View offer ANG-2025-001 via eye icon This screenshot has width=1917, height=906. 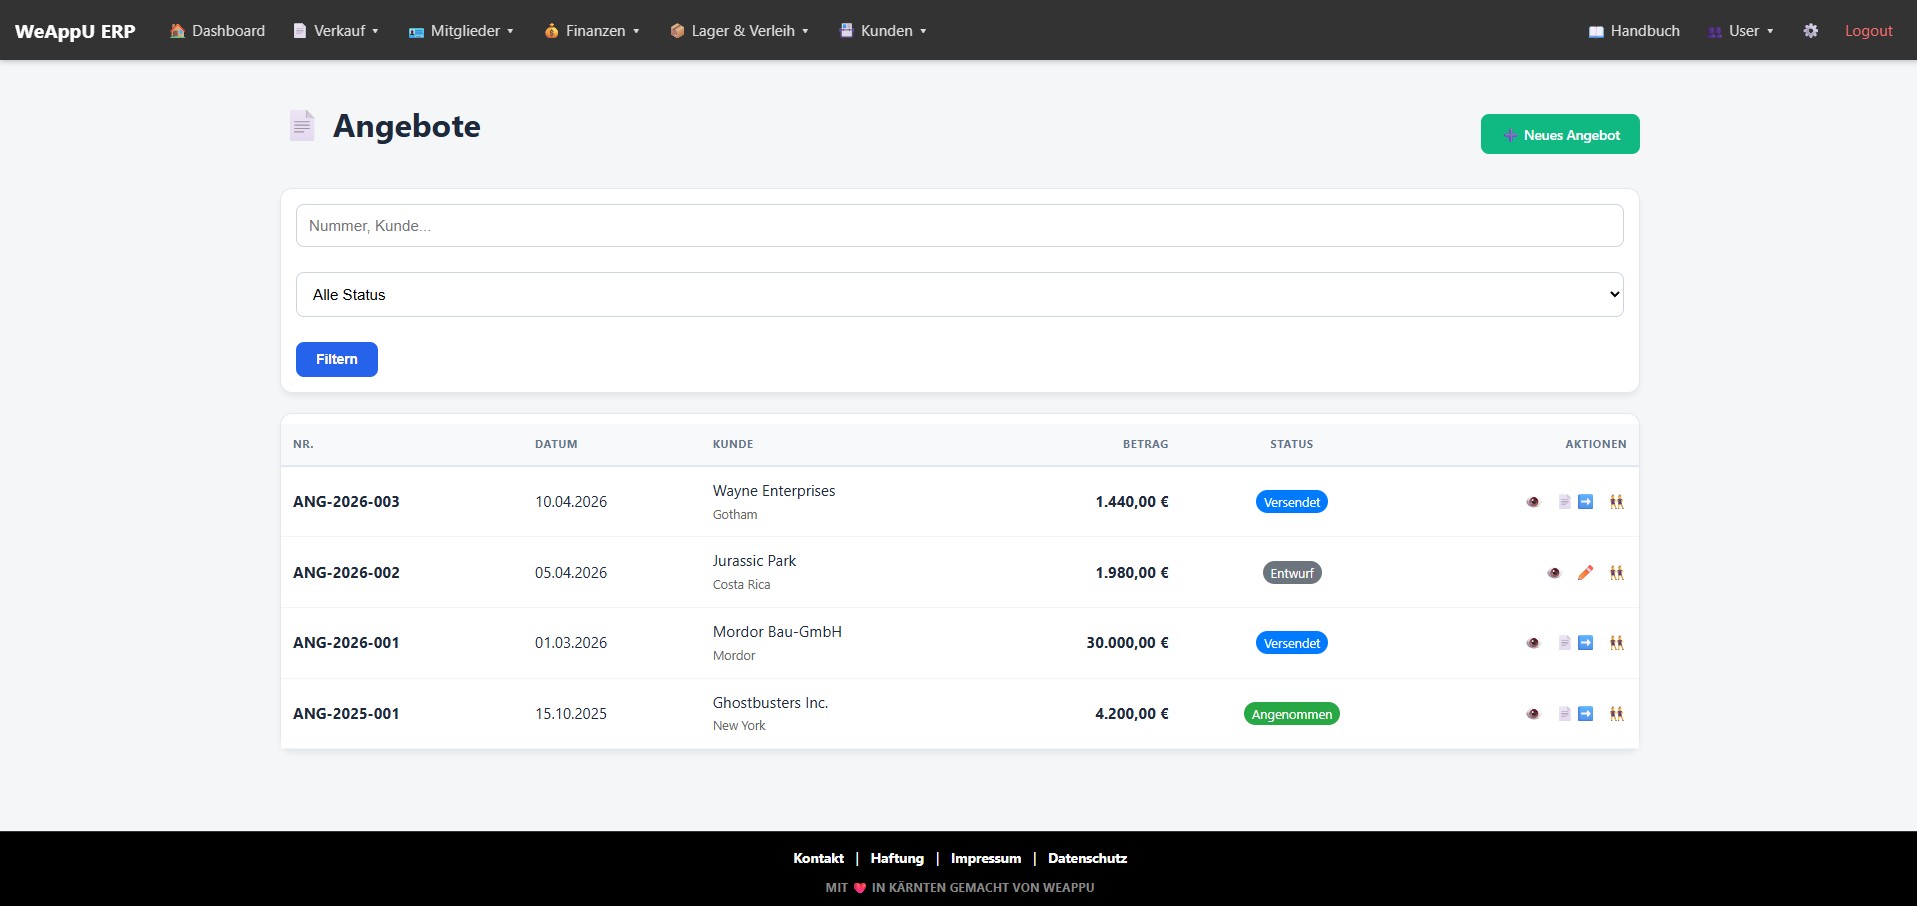1533,714
